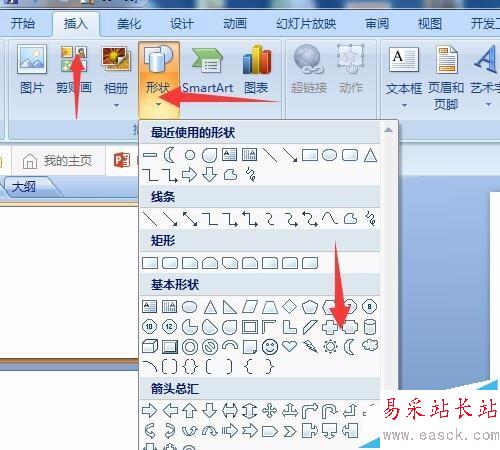Select the cloud shape
This screenshot has width=500, height=450.
click(370, 345)
